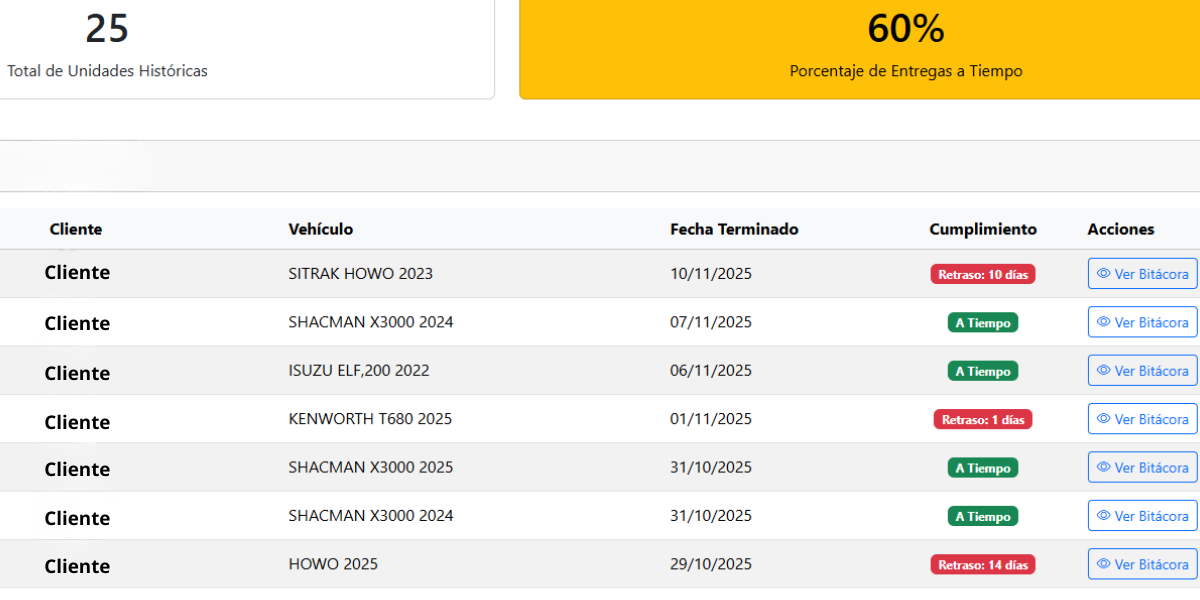Select the Fecha Terminado column header

(734, 229)
